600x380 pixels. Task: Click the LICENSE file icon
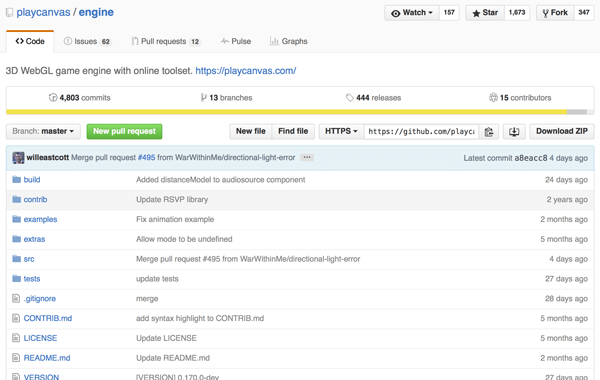(16, 338)
